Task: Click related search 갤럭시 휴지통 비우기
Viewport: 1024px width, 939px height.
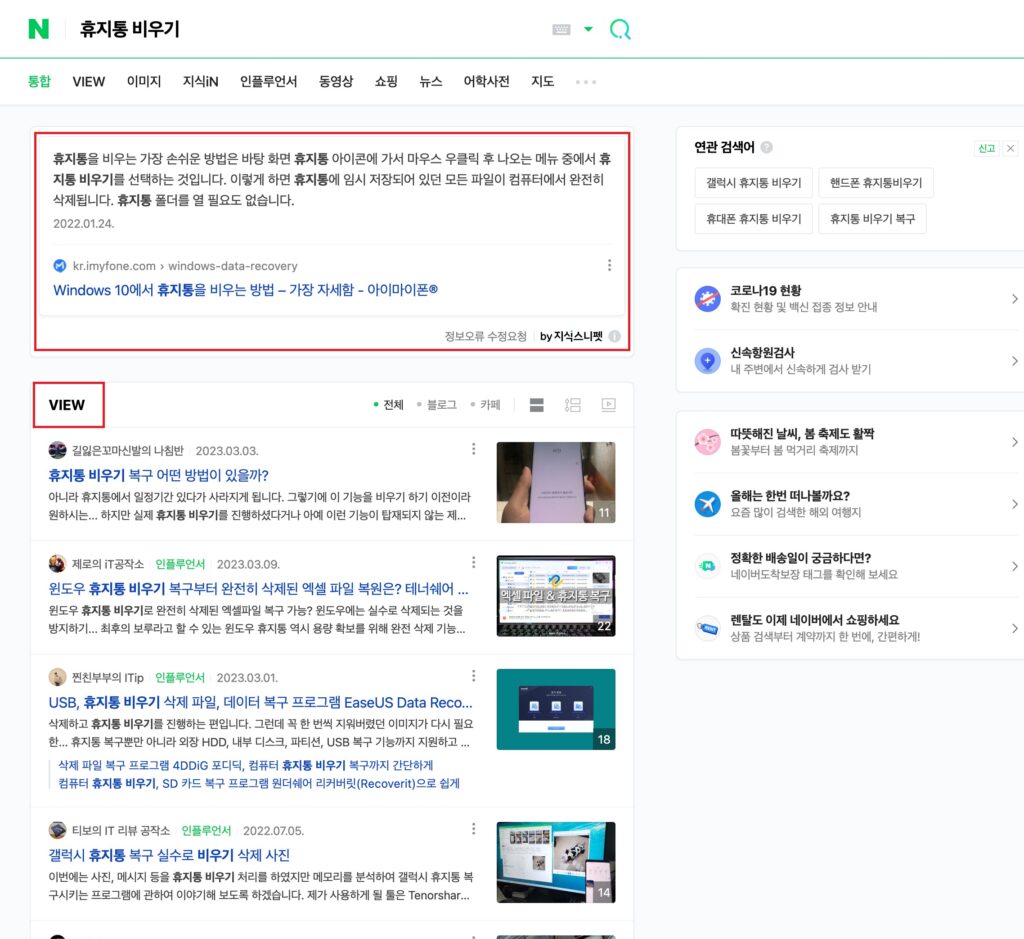Action: (x=753, y=184)
